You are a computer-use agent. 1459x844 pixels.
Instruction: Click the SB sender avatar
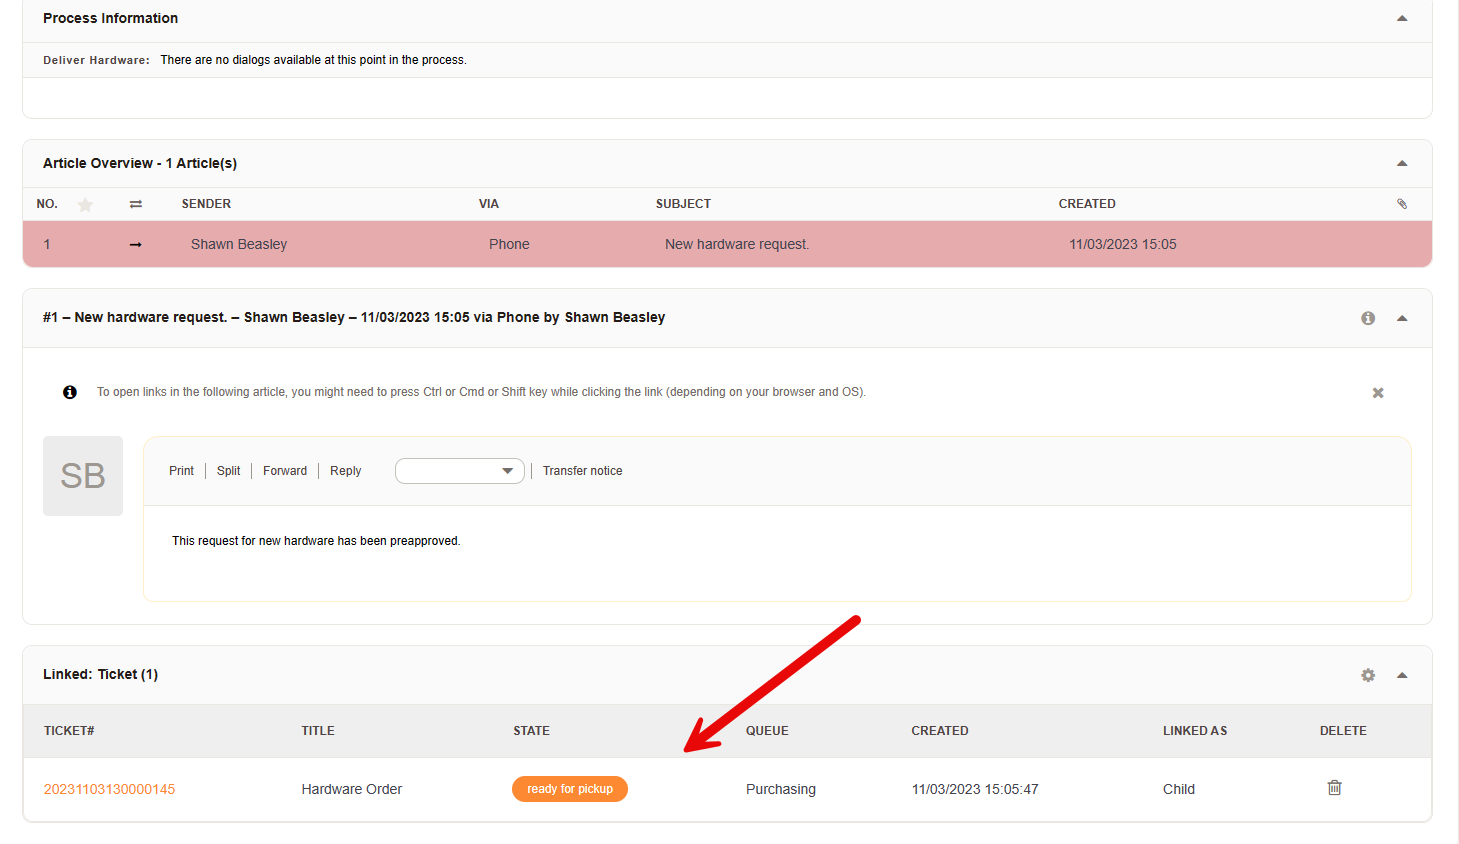pos(83,476)
